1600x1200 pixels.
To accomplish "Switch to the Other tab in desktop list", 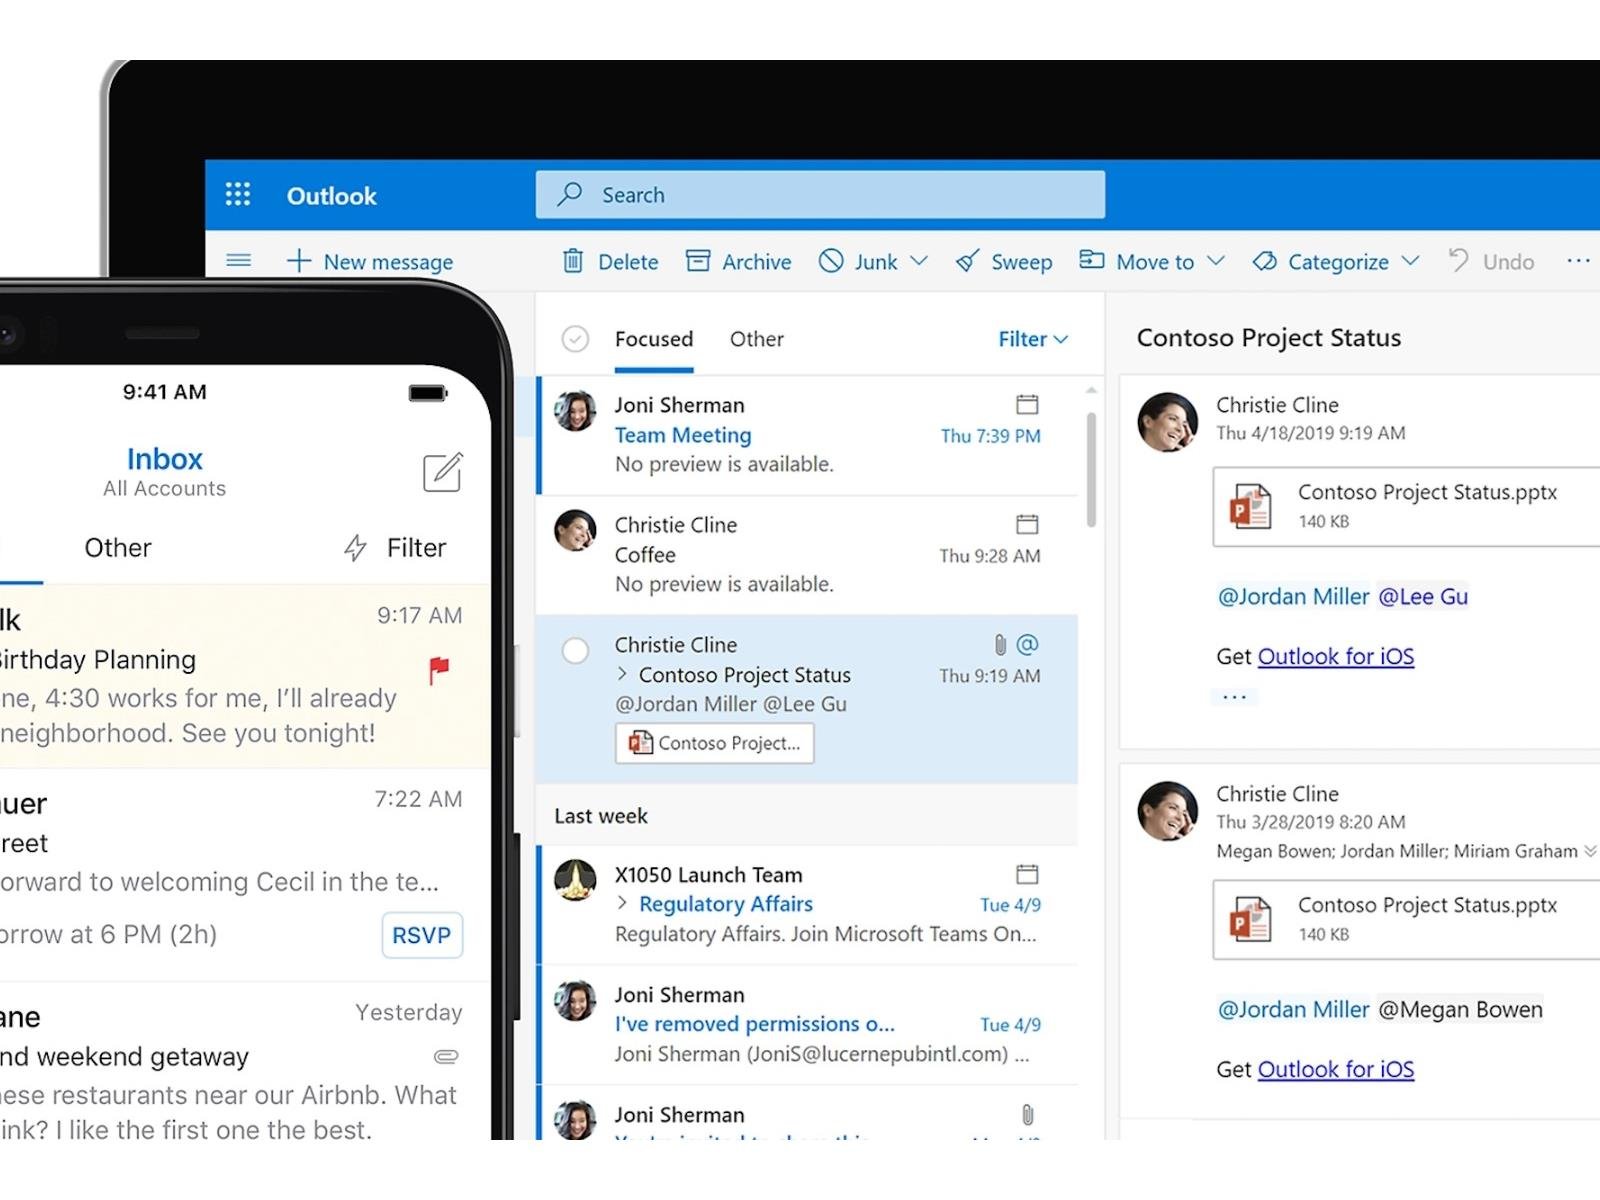I will pos(757,339).
